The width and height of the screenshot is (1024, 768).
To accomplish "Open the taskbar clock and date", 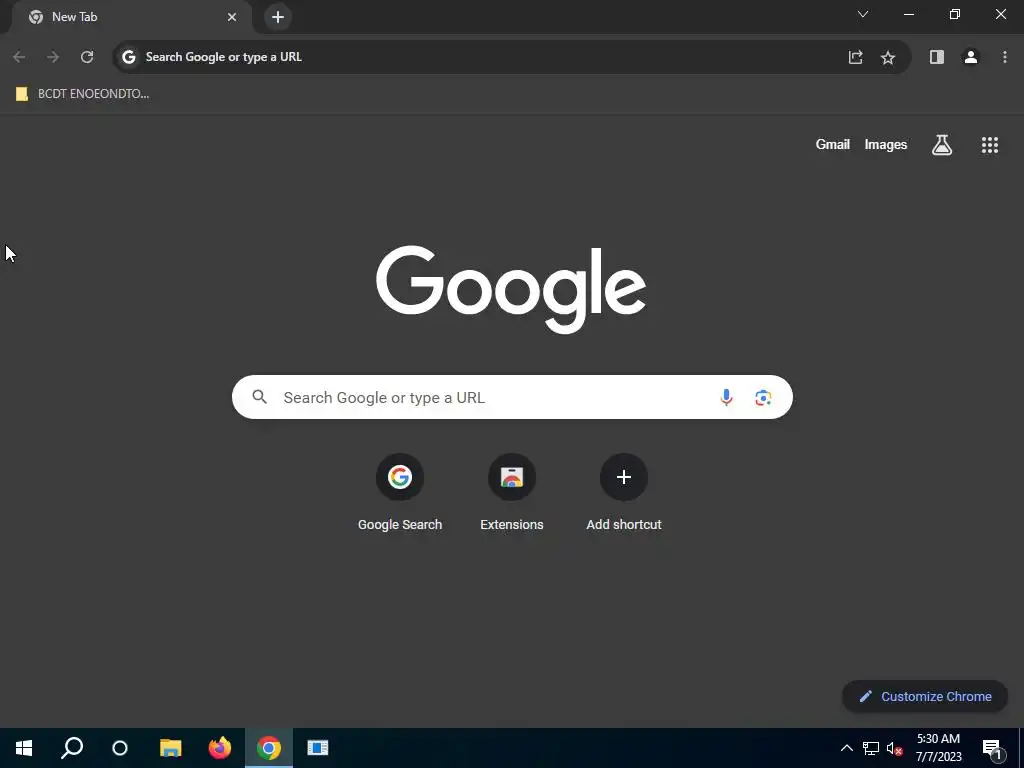I will click(938, 748).
